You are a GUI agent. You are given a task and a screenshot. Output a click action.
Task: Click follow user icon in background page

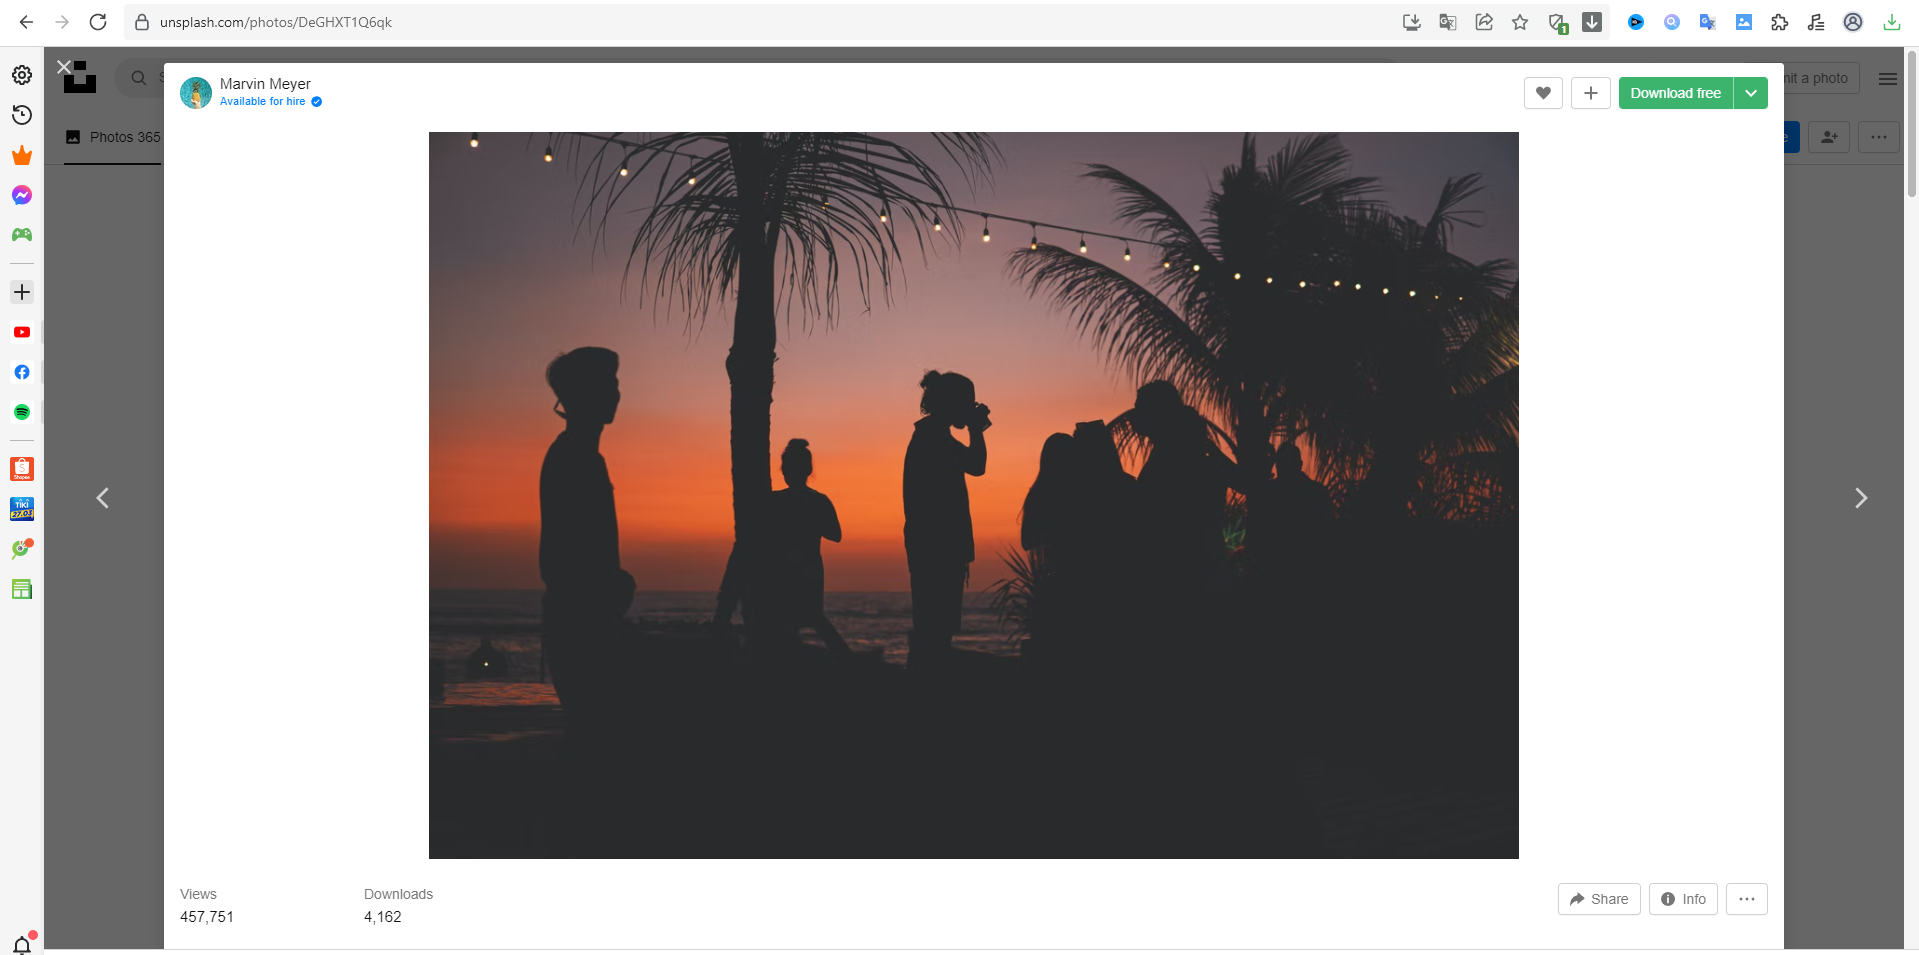coord(1829,137)
